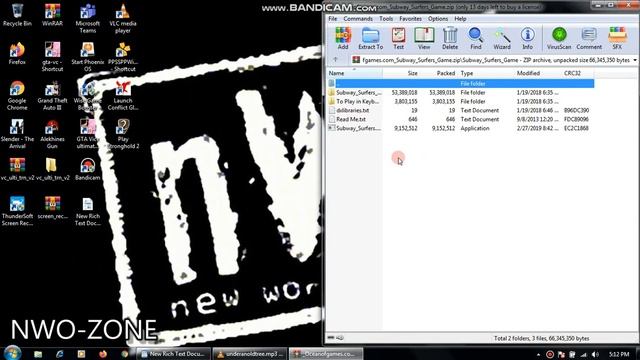This screenshot has width=640, height=360.
Task: Click the Info toolbar icon
Action: click(527, 38)
